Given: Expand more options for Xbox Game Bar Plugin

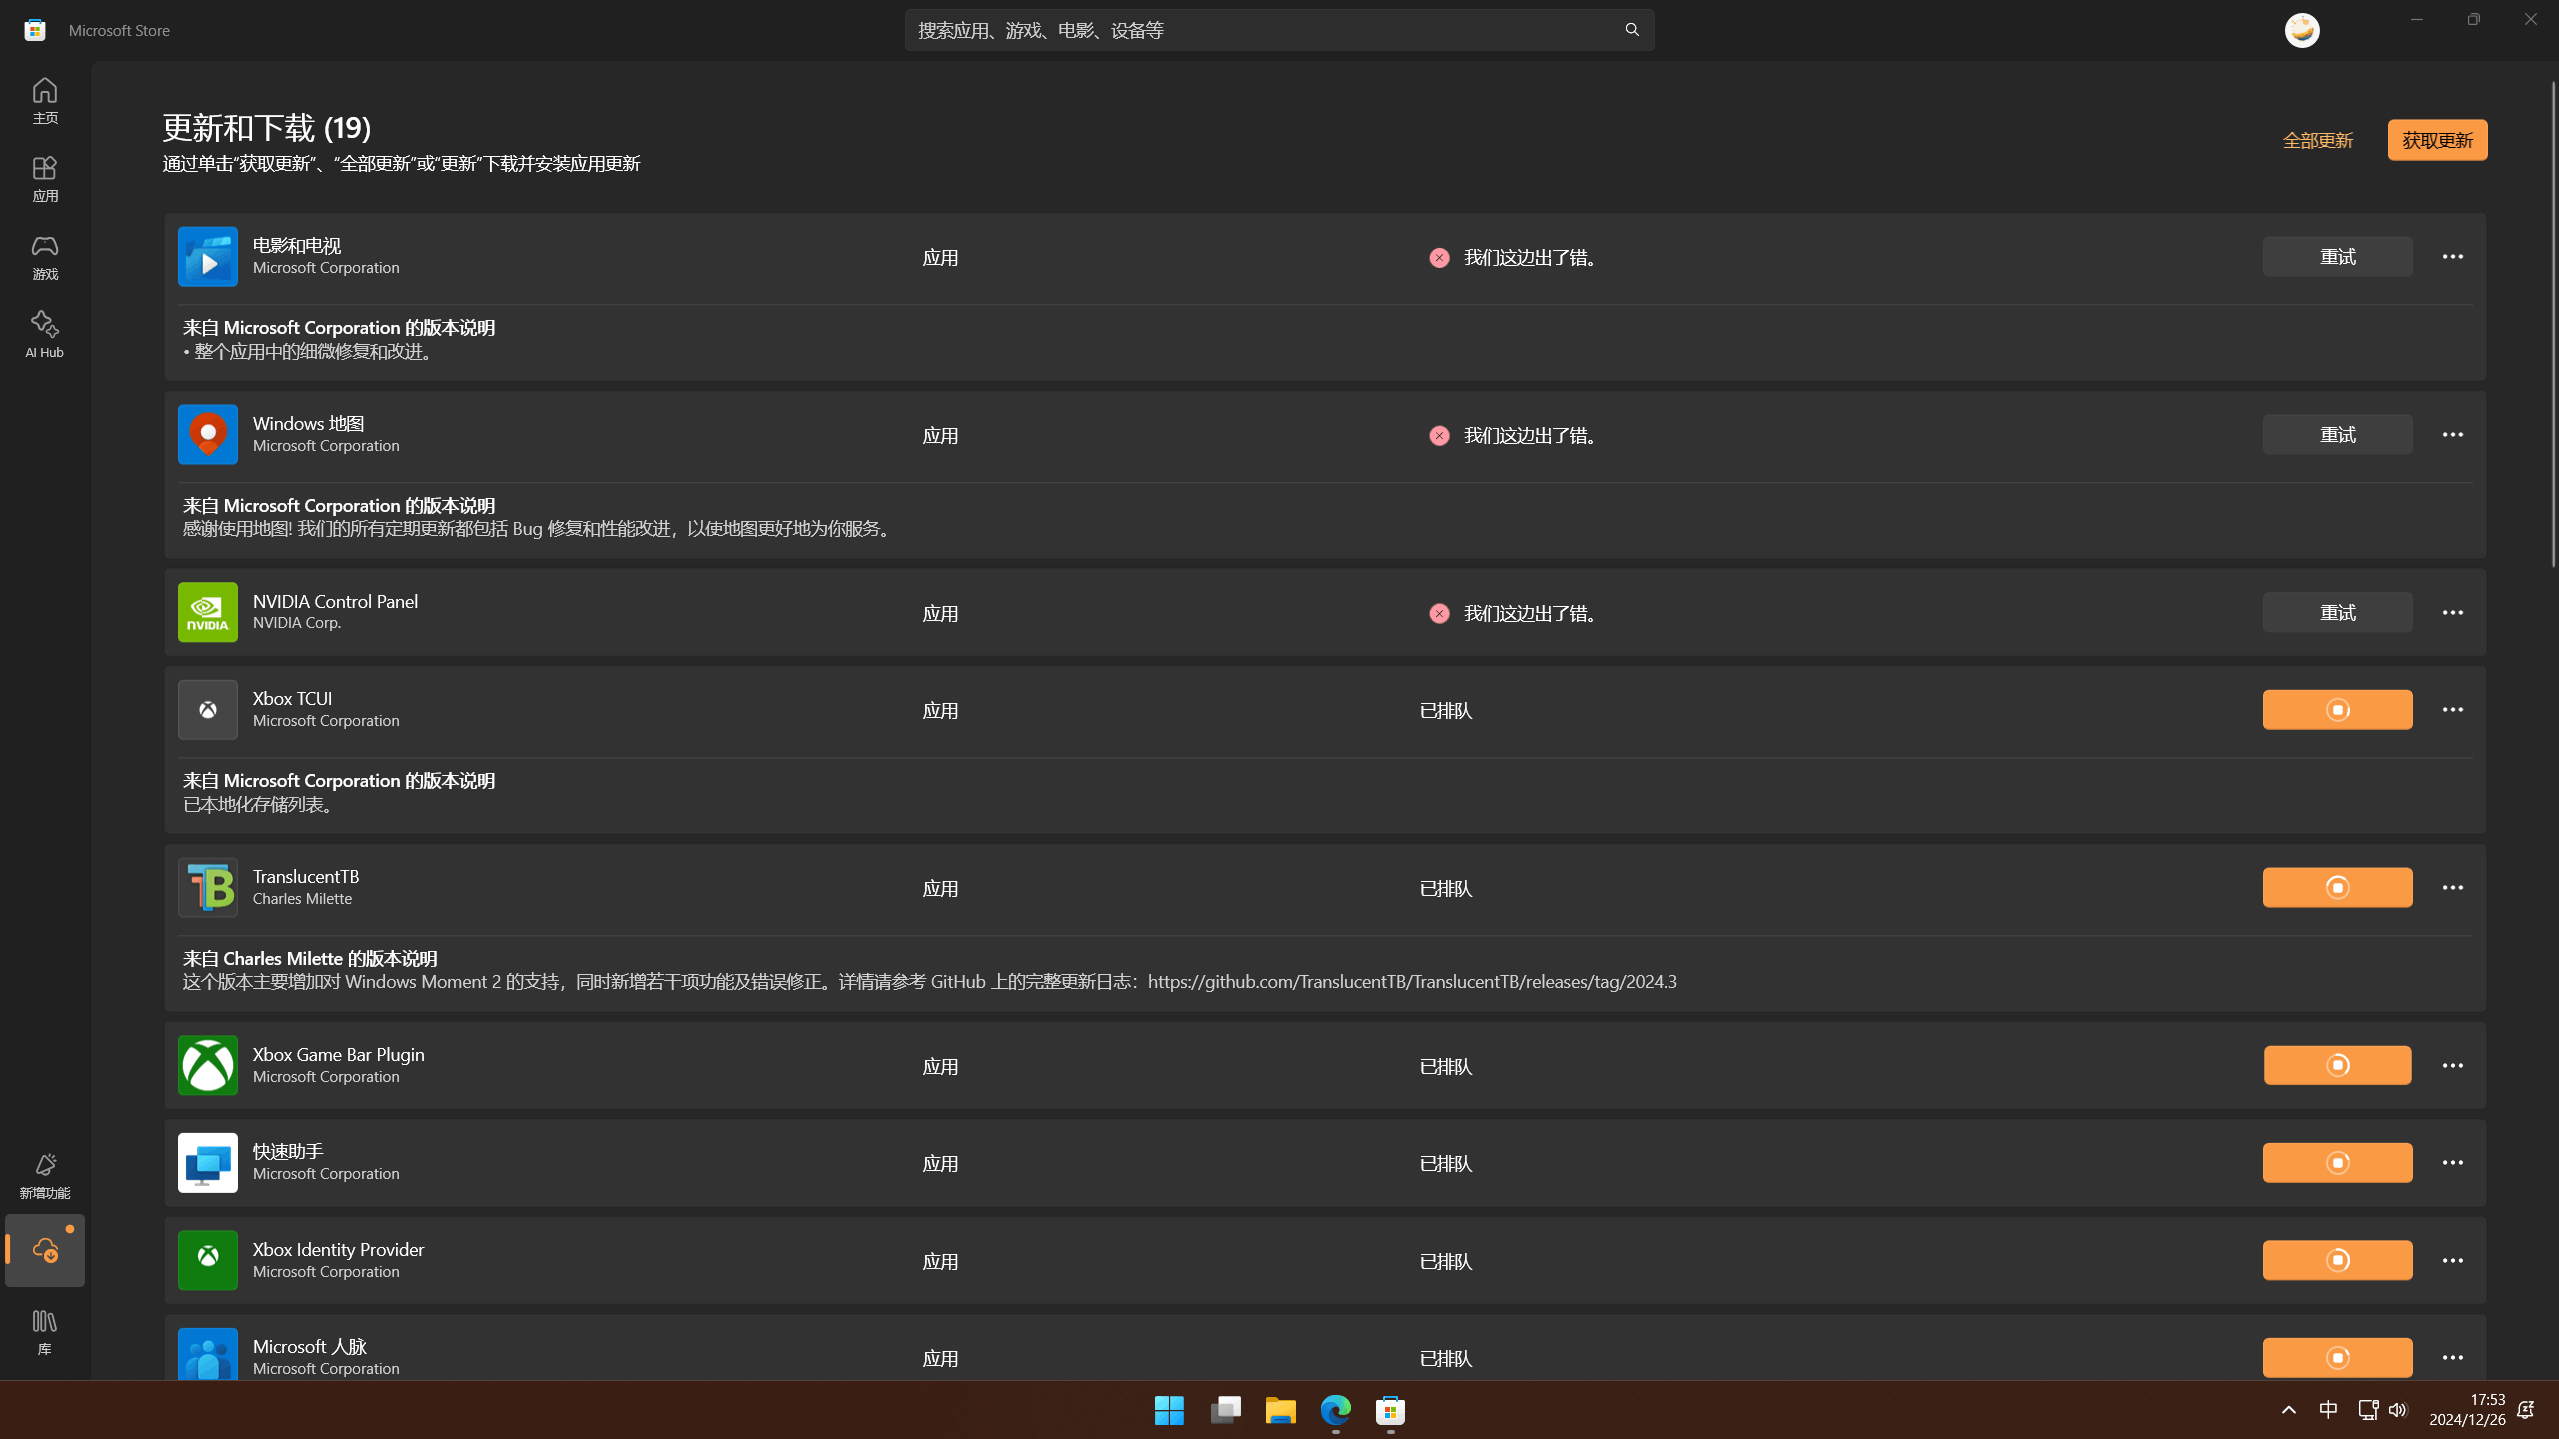Looking at the screenshot, I should tap(2452, 1066).
